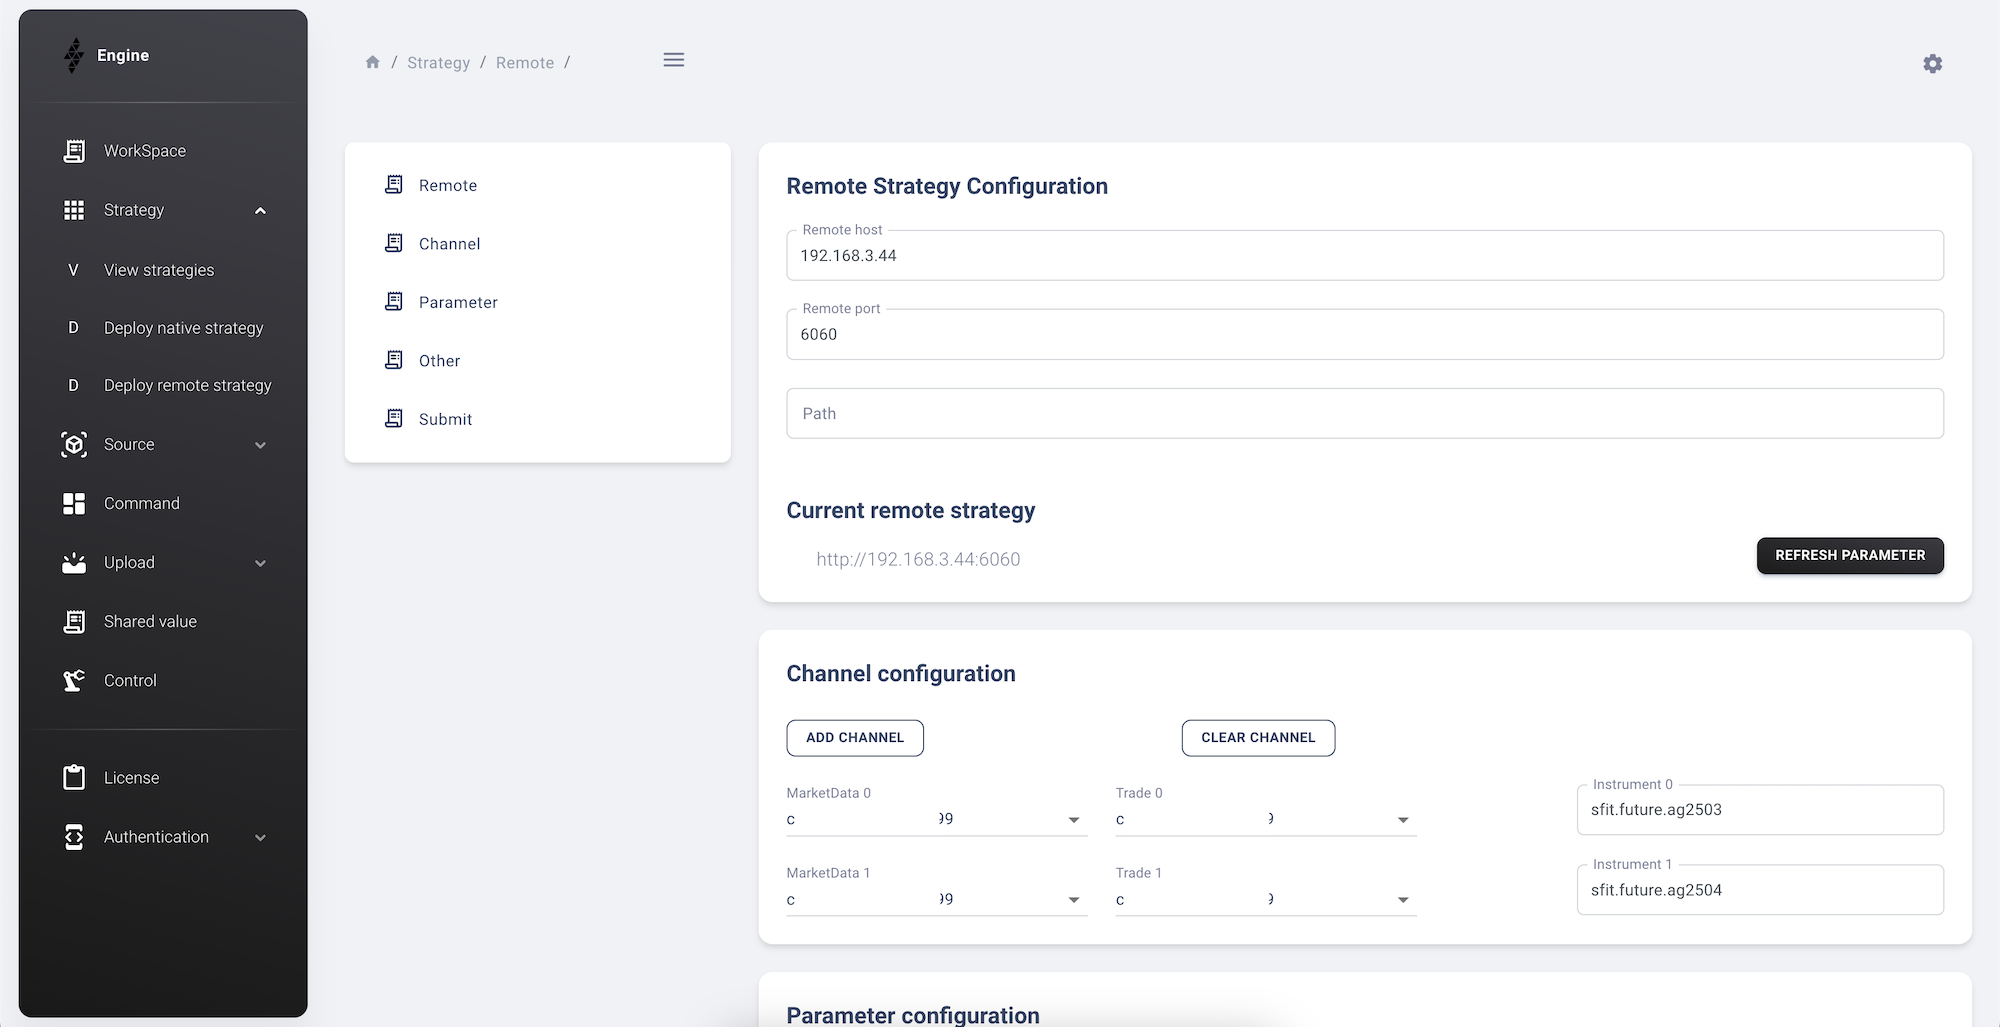2000x1027 pixels.
Task: Click the home breadcrumb icon
Action: pyautogui.click(x=373, y=62)
